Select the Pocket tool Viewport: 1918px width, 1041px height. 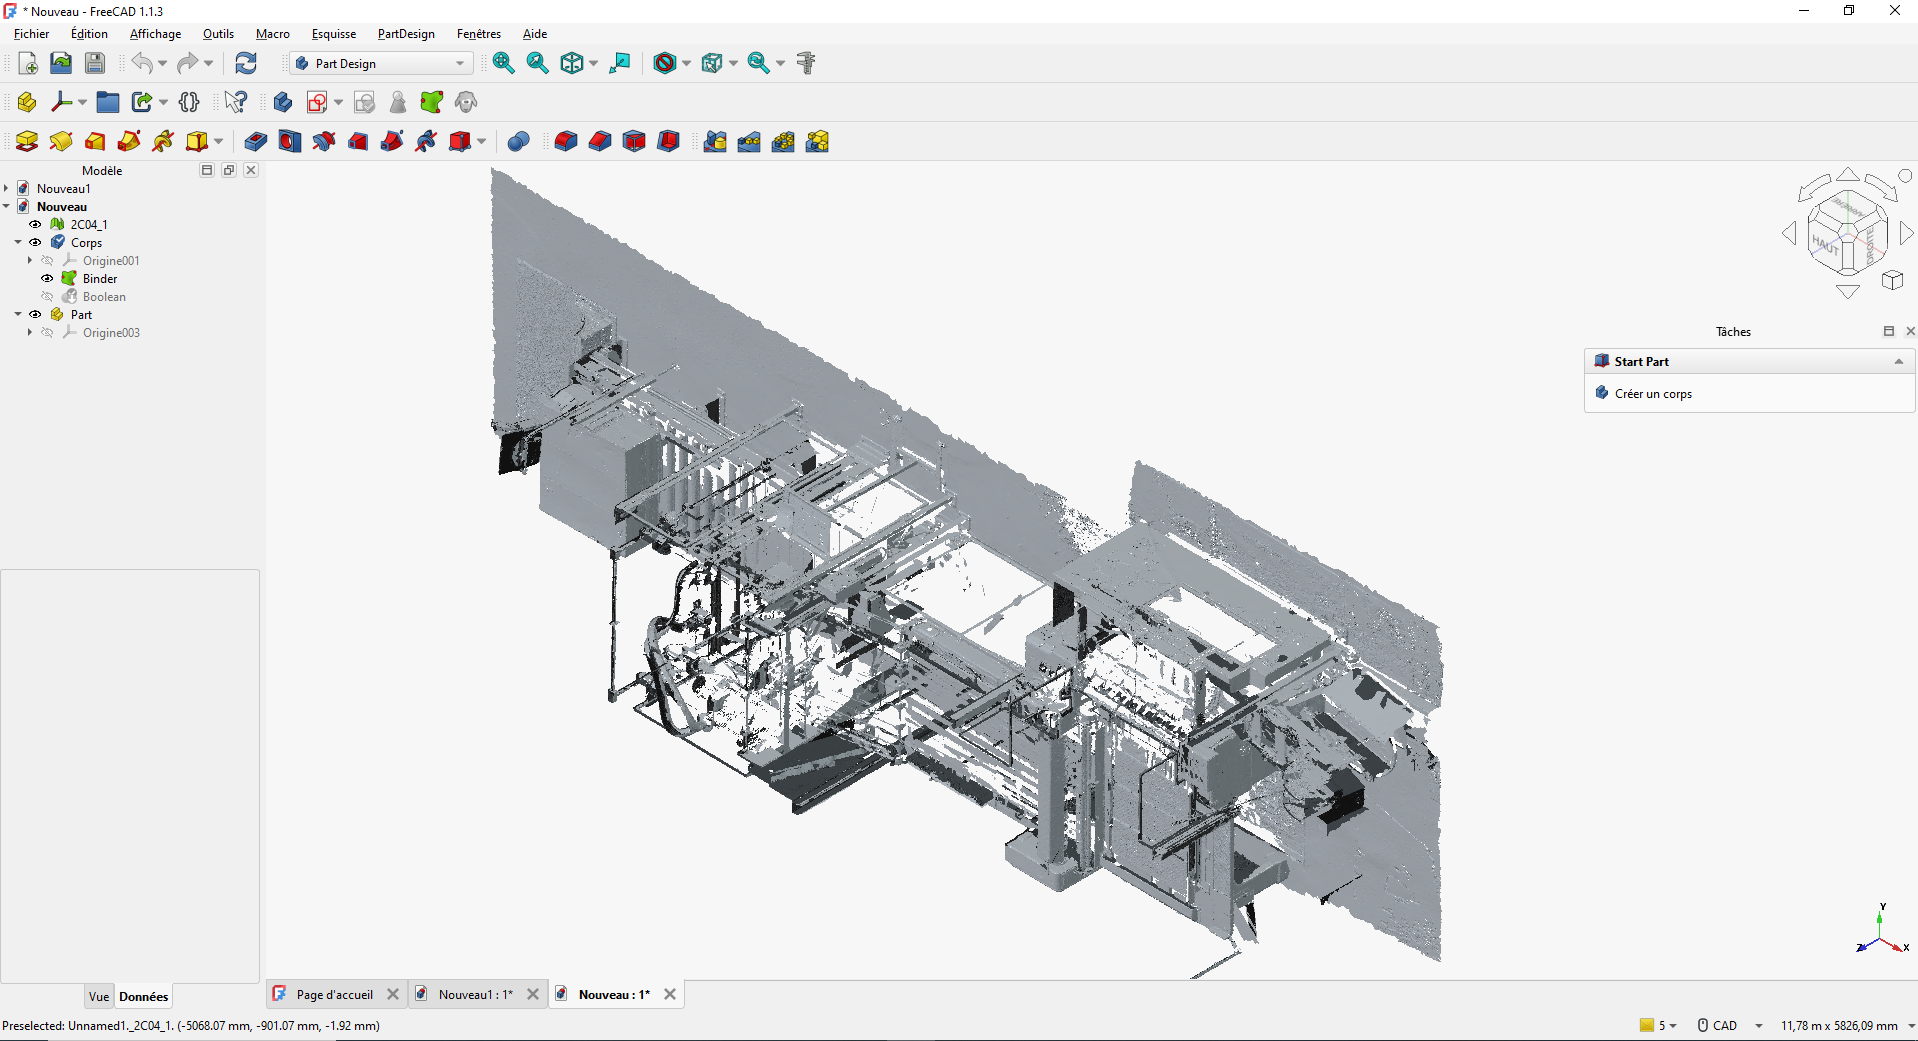click(x=256, y=141)
